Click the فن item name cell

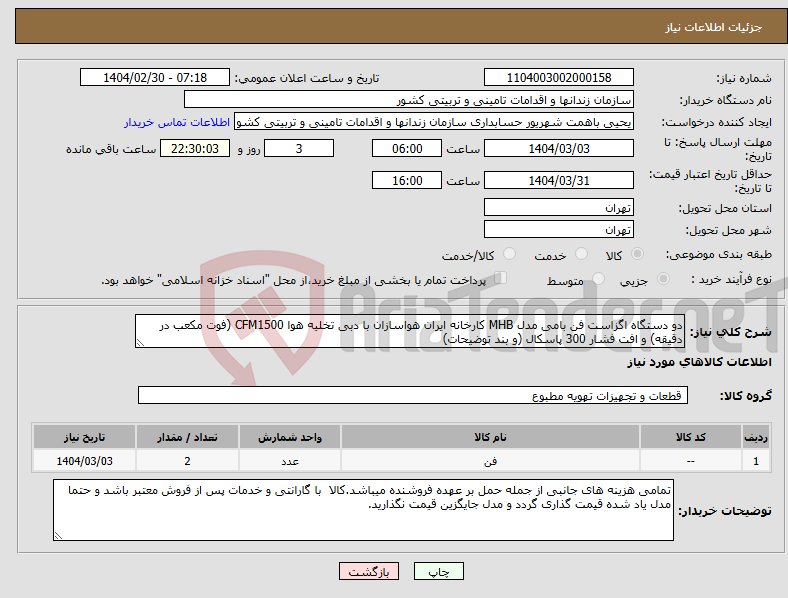(490, 461)
